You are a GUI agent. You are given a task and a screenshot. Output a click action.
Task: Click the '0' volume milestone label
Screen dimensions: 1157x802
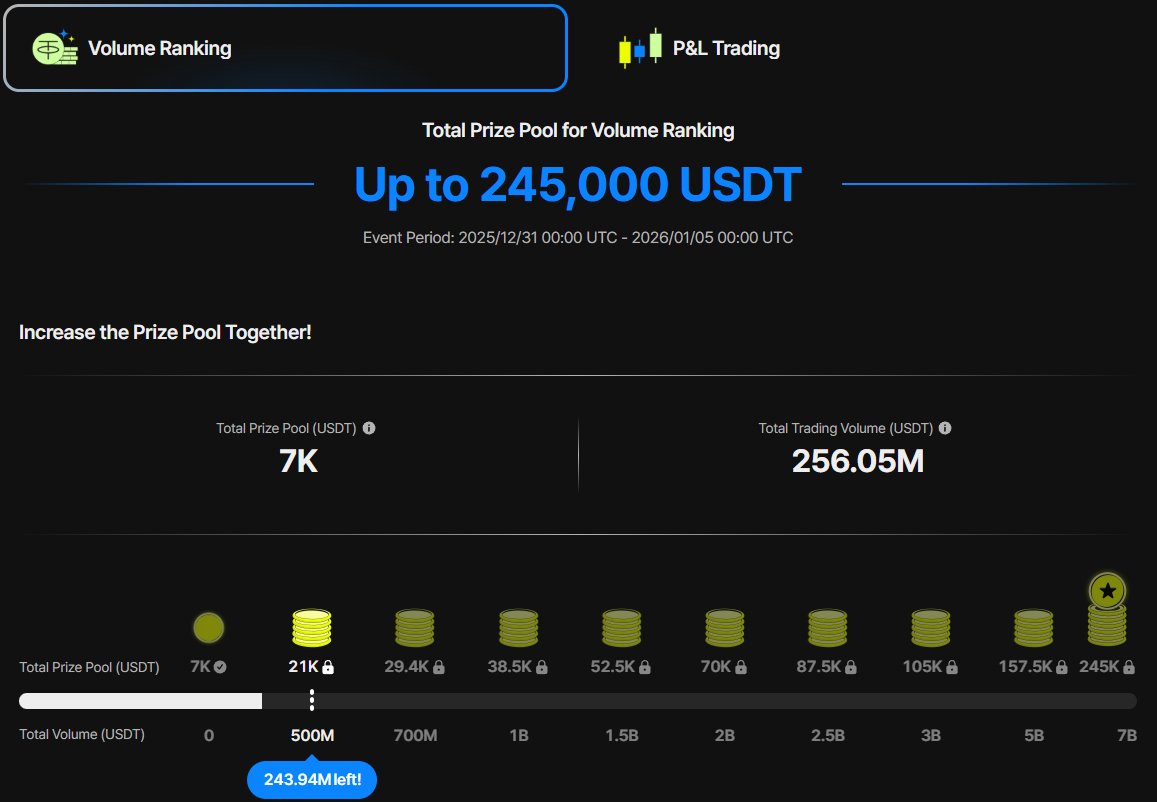[x=209, y=736]
